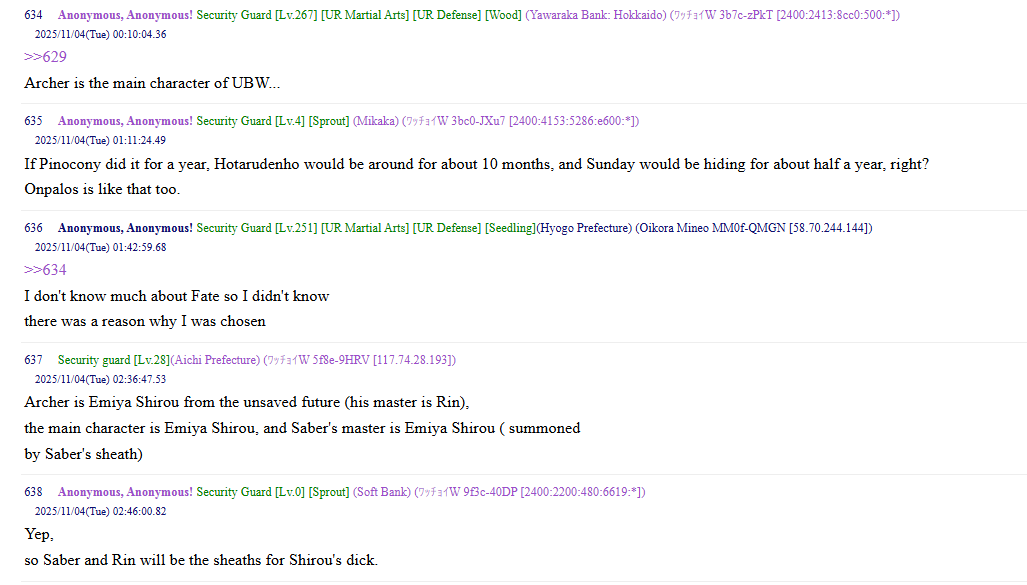Click ID text containing 5f8e-9HRV
1027x585 pixels.
360,360
